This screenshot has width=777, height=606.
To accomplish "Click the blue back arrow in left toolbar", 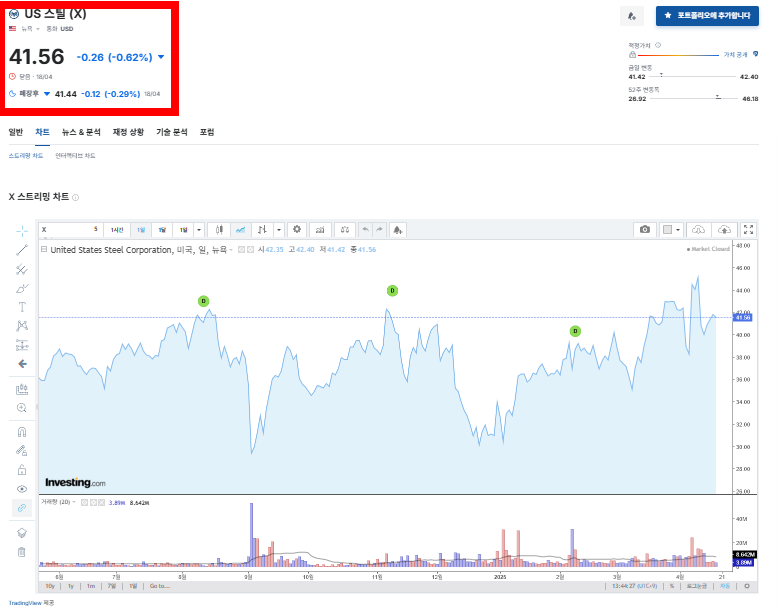I will pos(22,364).
